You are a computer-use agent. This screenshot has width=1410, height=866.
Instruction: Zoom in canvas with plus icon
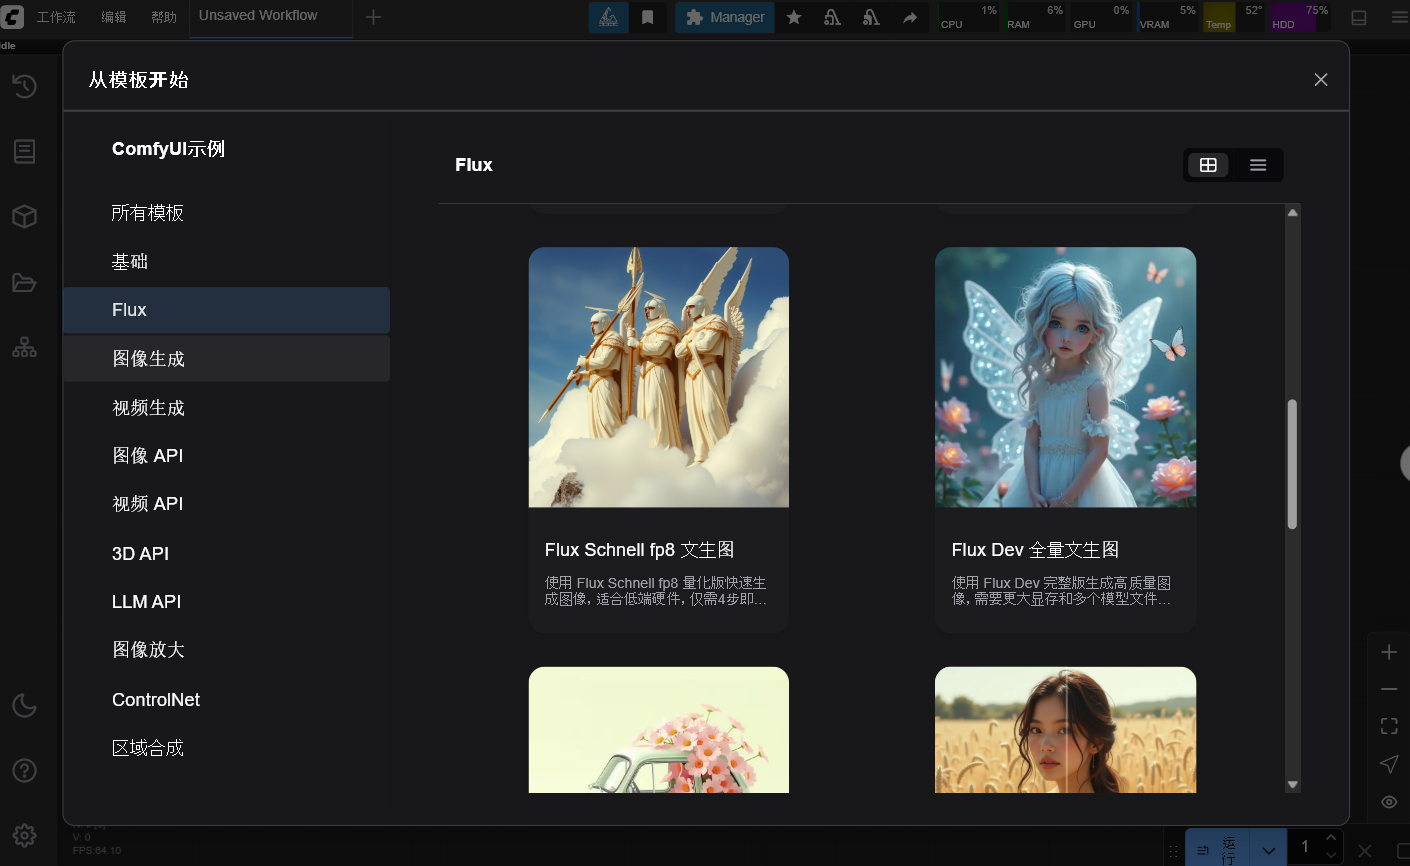point(1389,652)
